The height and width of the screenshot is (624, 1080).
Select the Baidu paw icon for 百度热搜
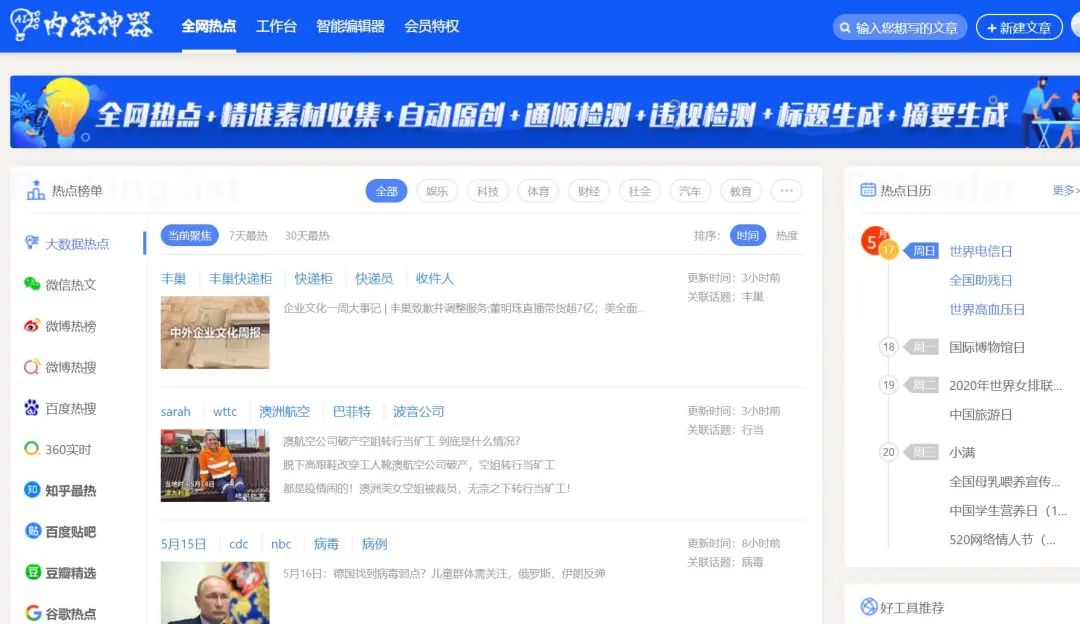tap(32, 408)
